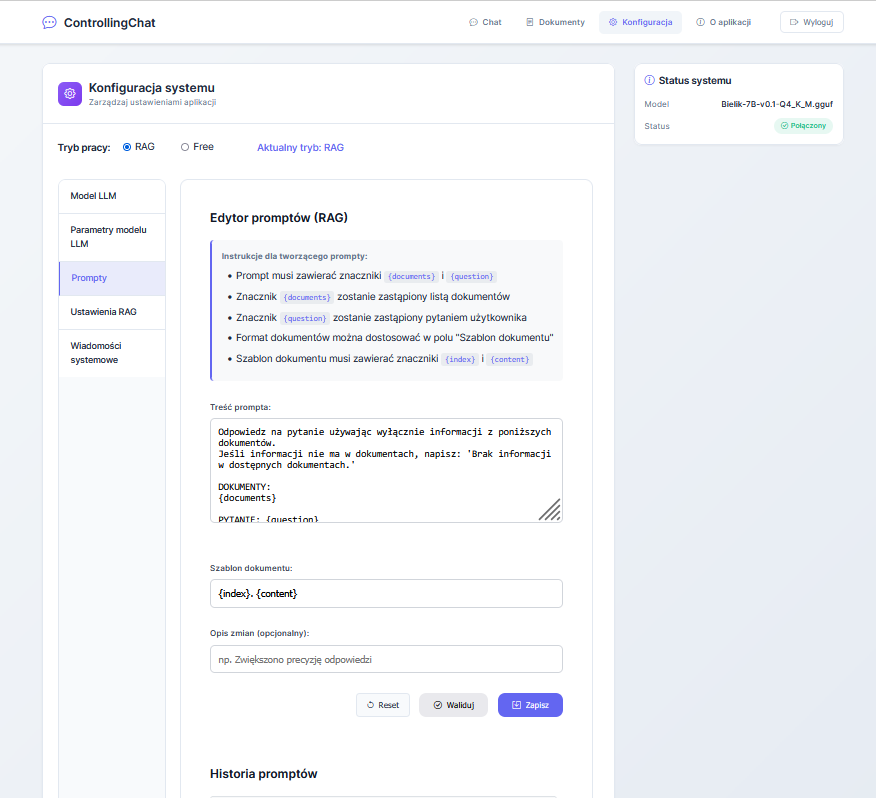876x798 pixels.
Task: Open the O aplikacji page
Action: (723, 22)
